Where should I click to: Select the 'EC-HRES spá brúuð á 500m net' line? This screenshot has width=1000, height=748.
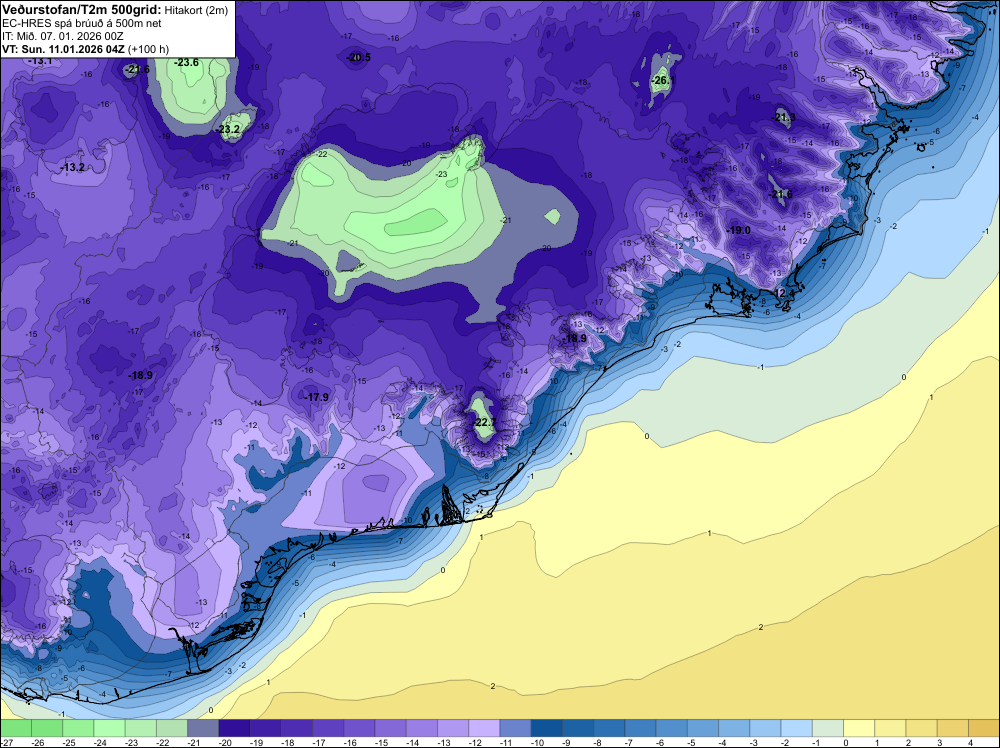click(82, 23)
